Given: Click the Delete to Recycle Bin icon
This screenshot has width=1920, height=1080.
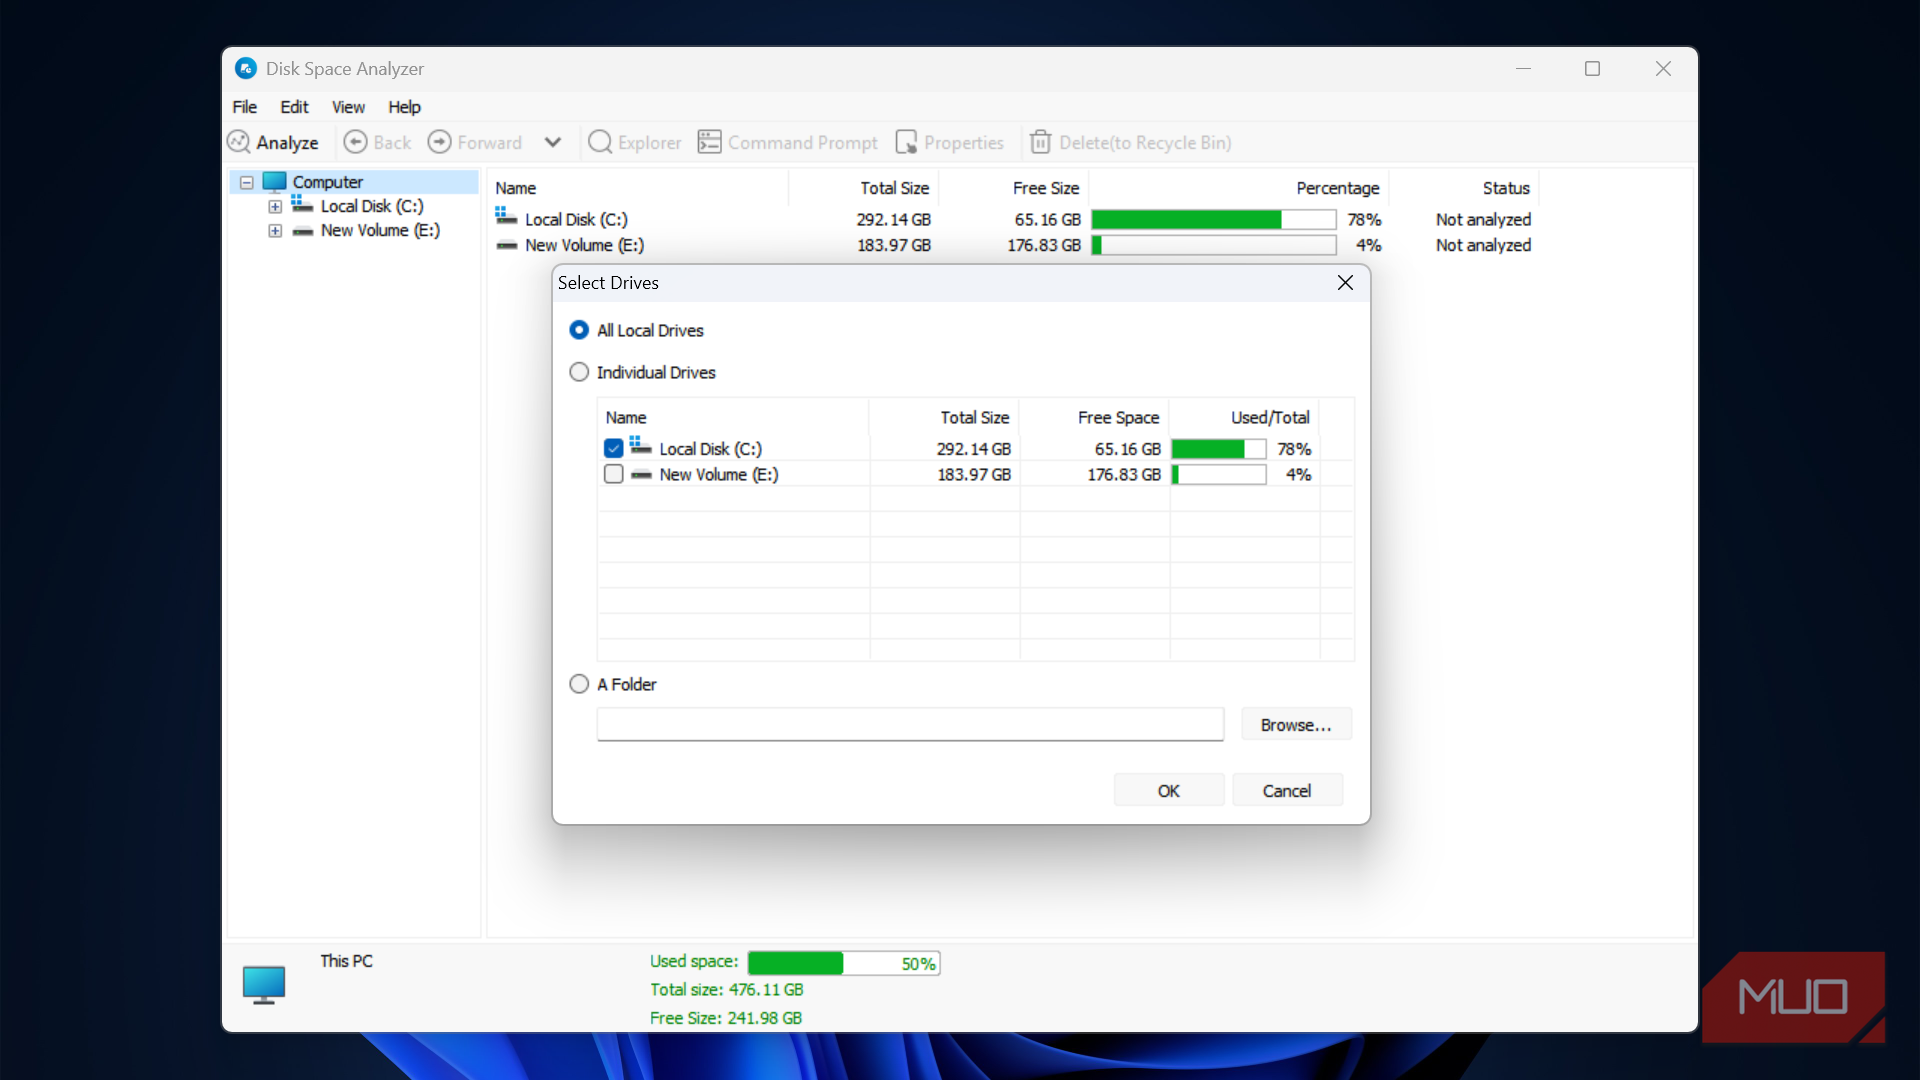Looking at the screenshot, I should coord(1040,142).
